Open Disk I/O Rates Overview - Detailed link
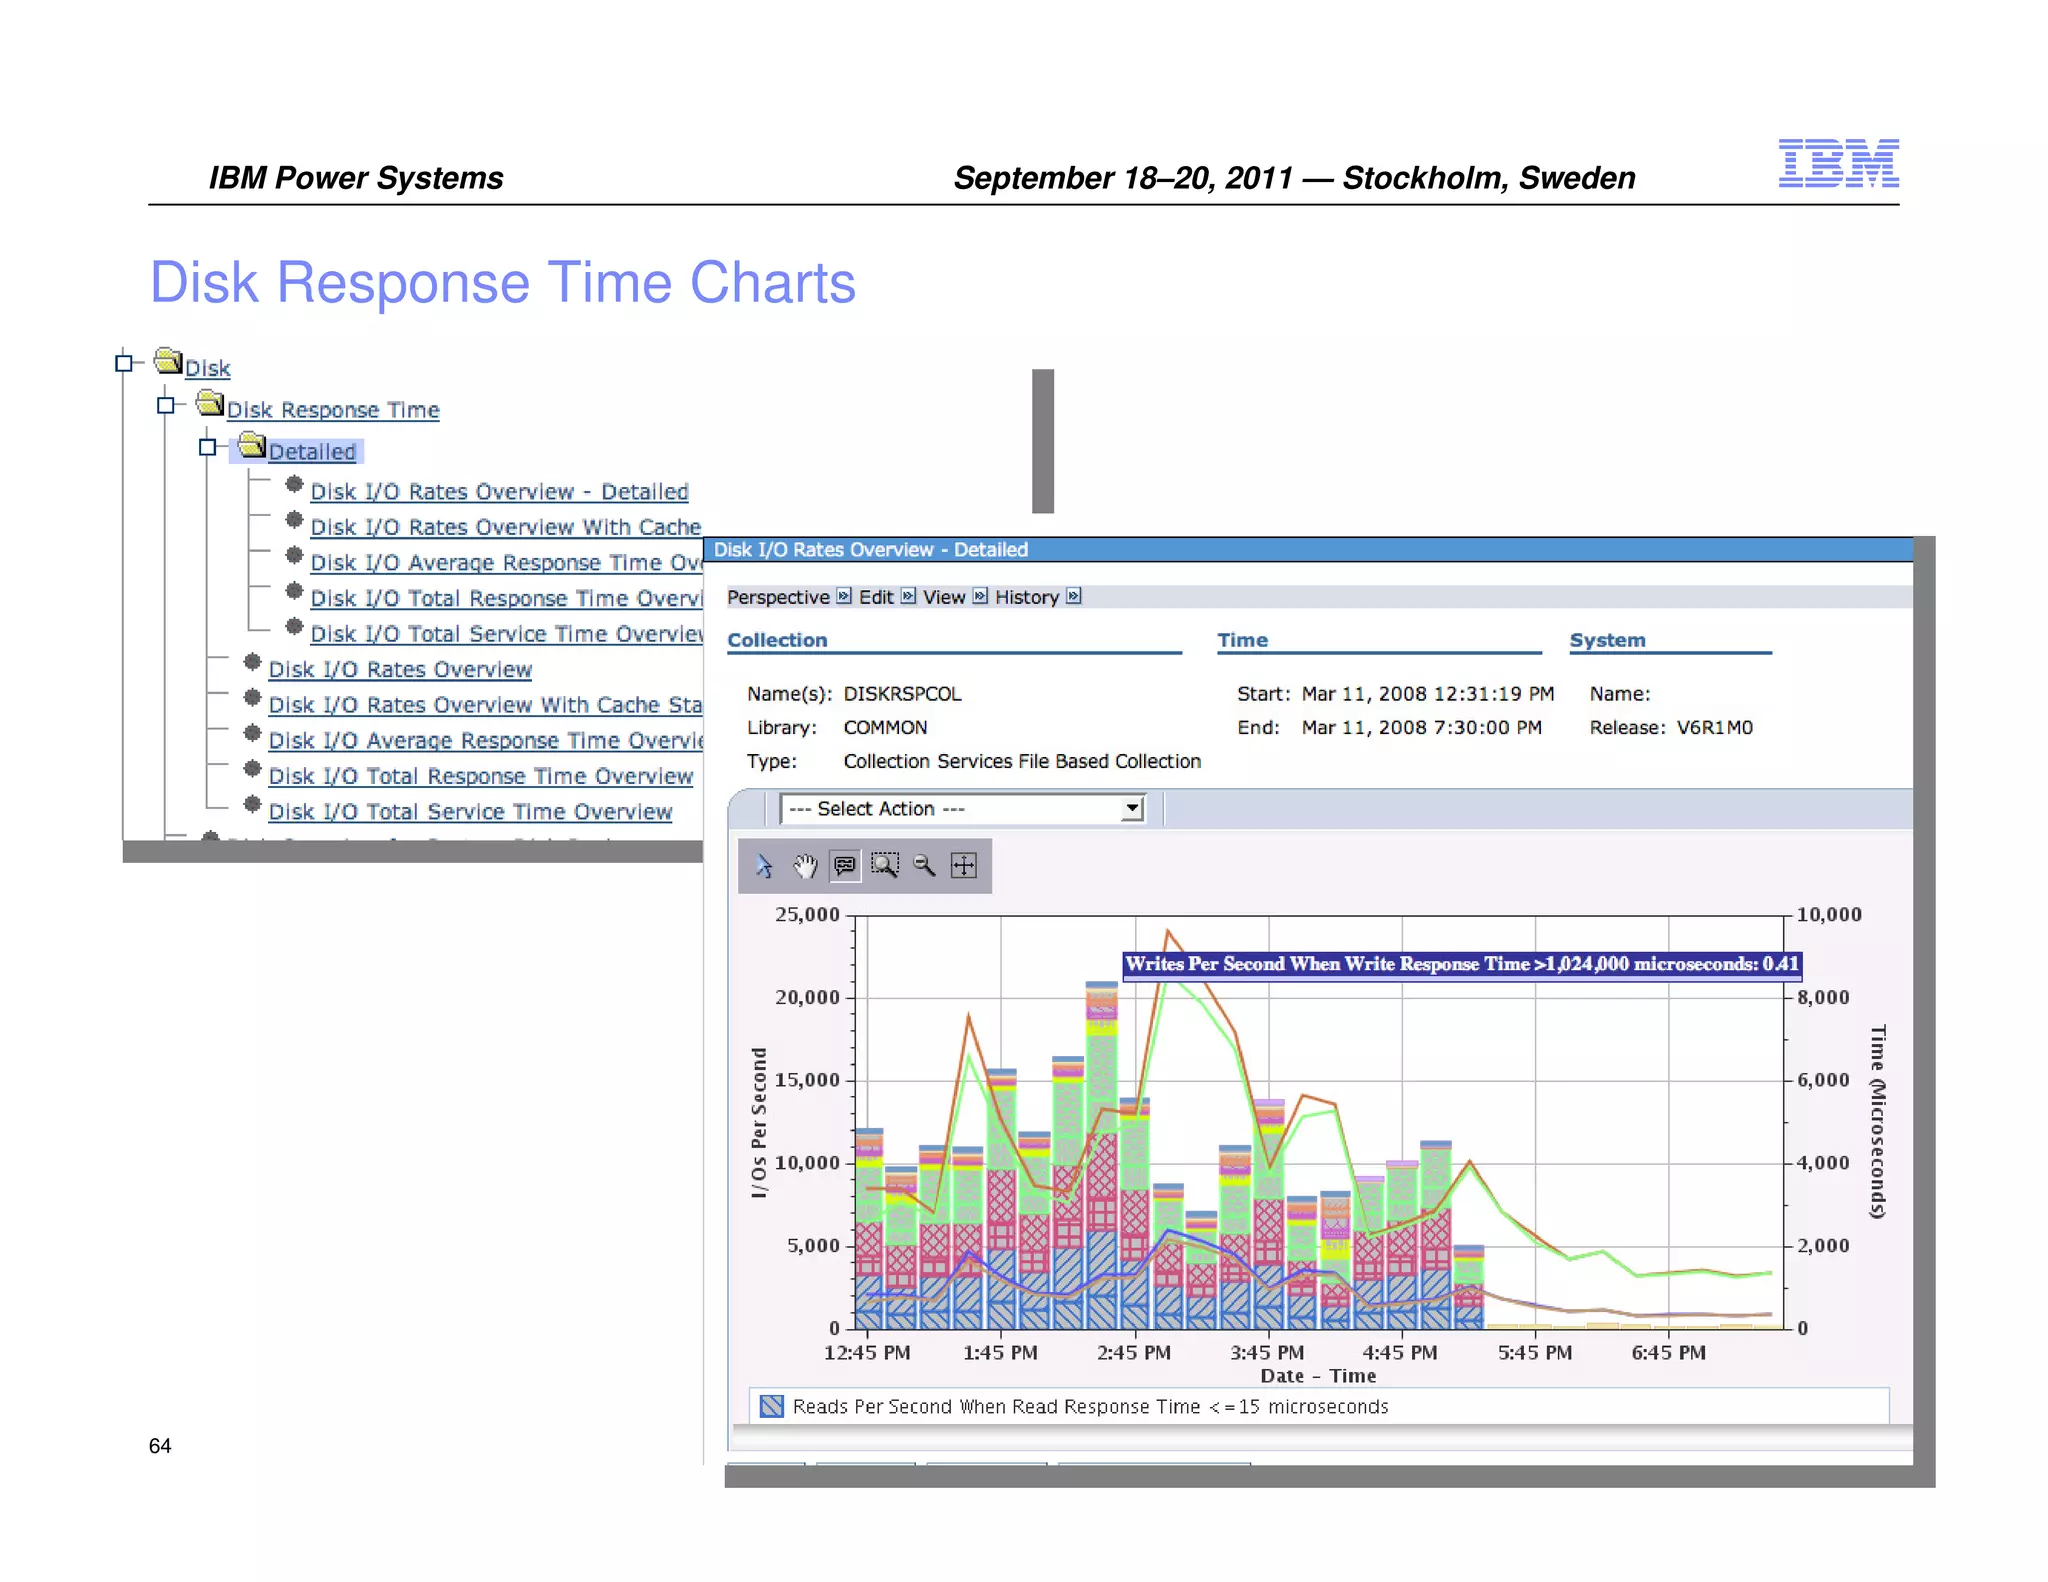Screen dimensions: 2048x1582 point(500,492)
